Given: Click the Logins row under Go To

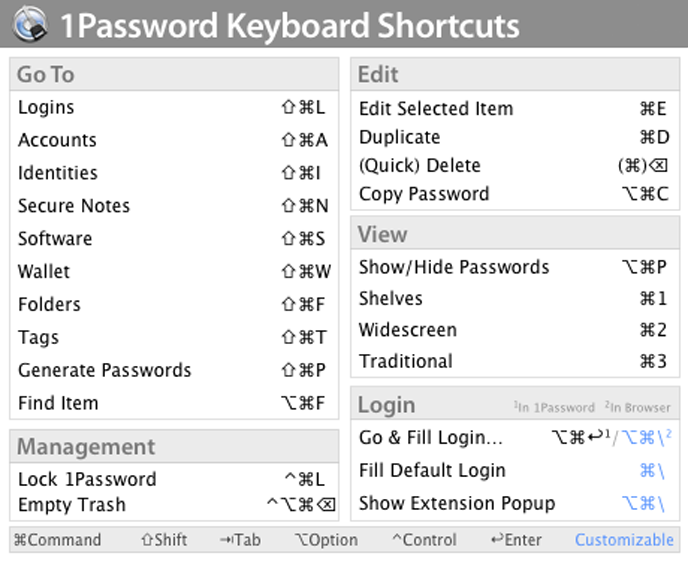Looking at the screenshot, I should 46,107.
